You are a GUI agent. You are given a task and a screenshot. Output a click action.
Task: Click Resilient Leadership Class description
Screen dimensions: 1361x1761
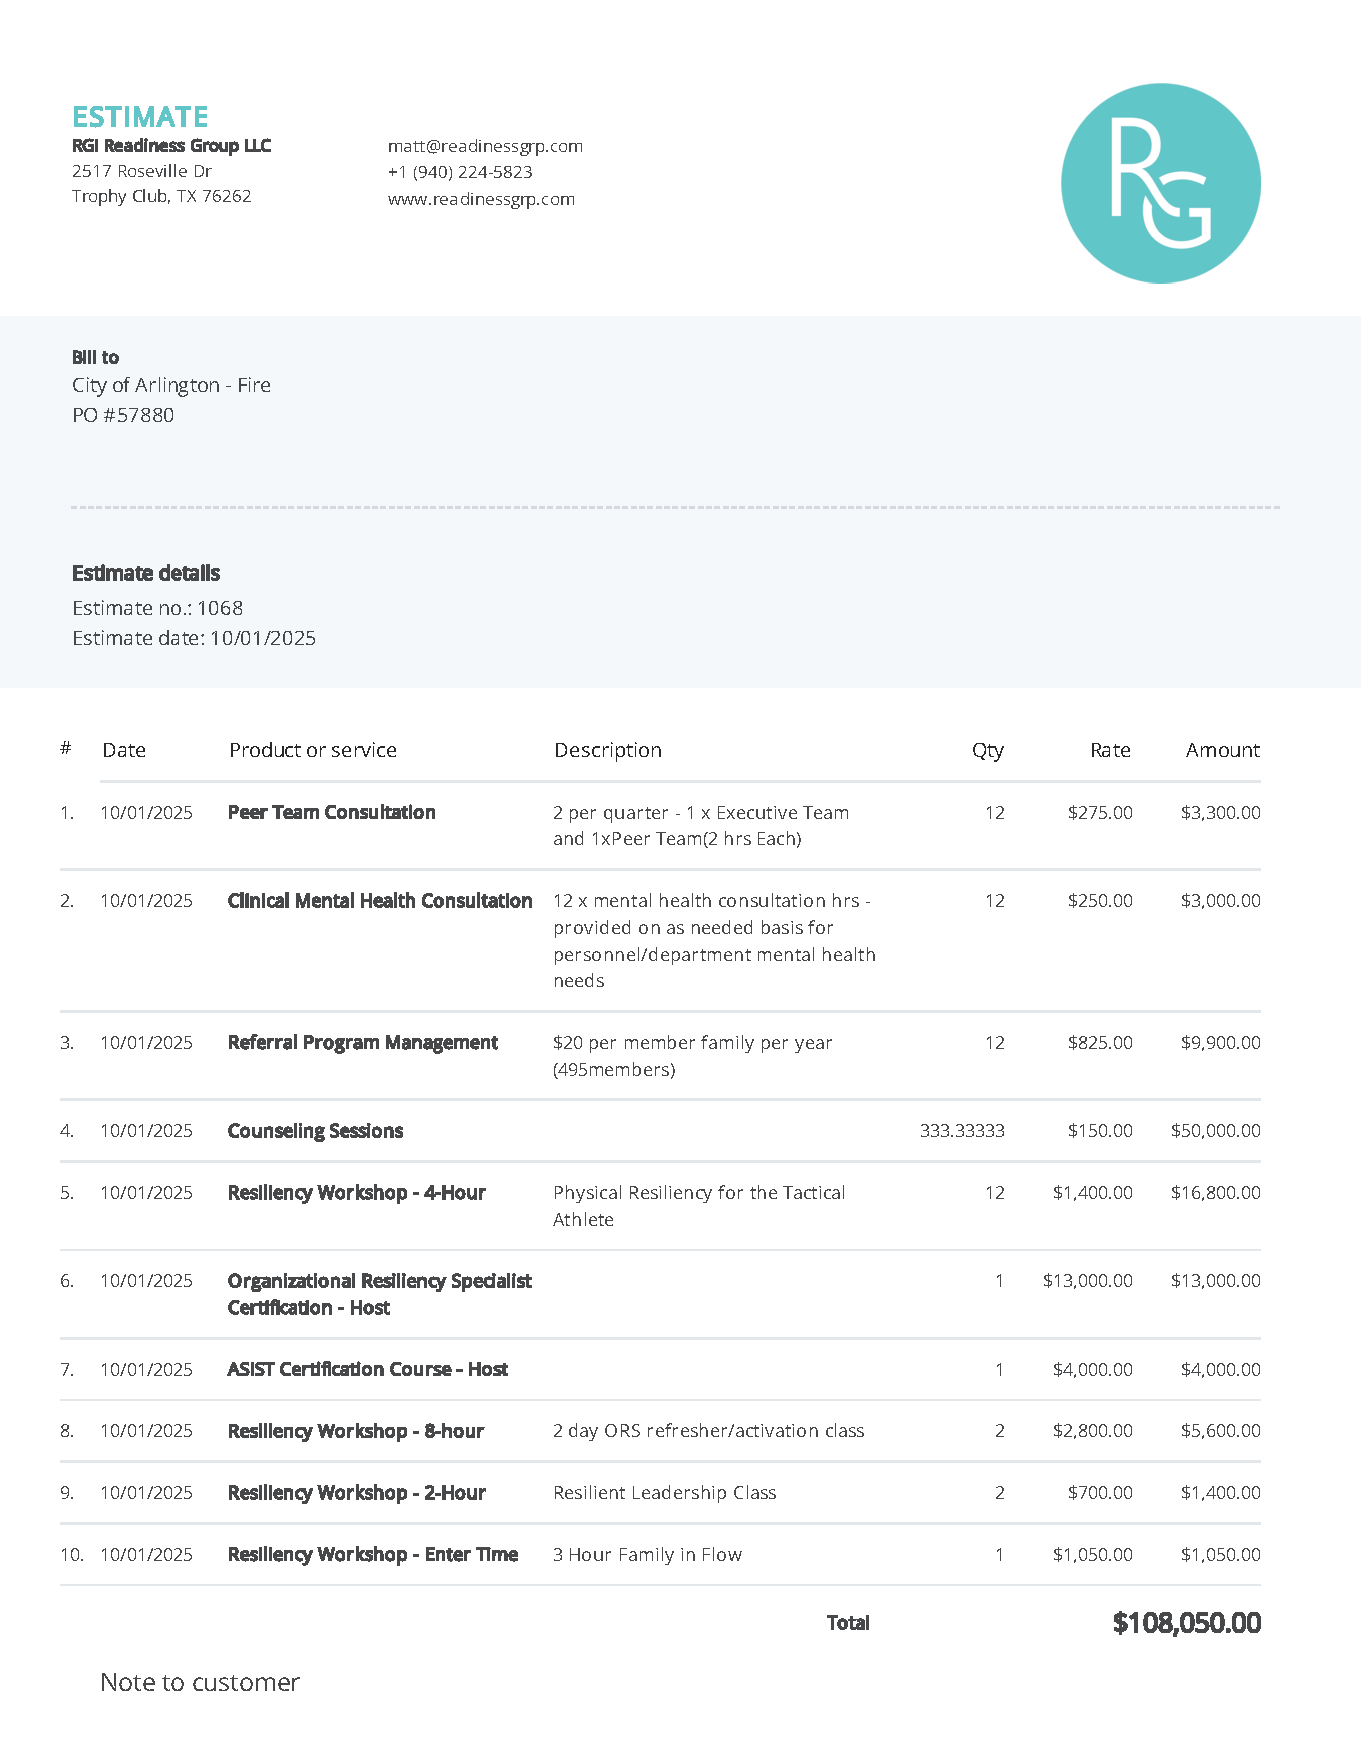click(664, 1493)
